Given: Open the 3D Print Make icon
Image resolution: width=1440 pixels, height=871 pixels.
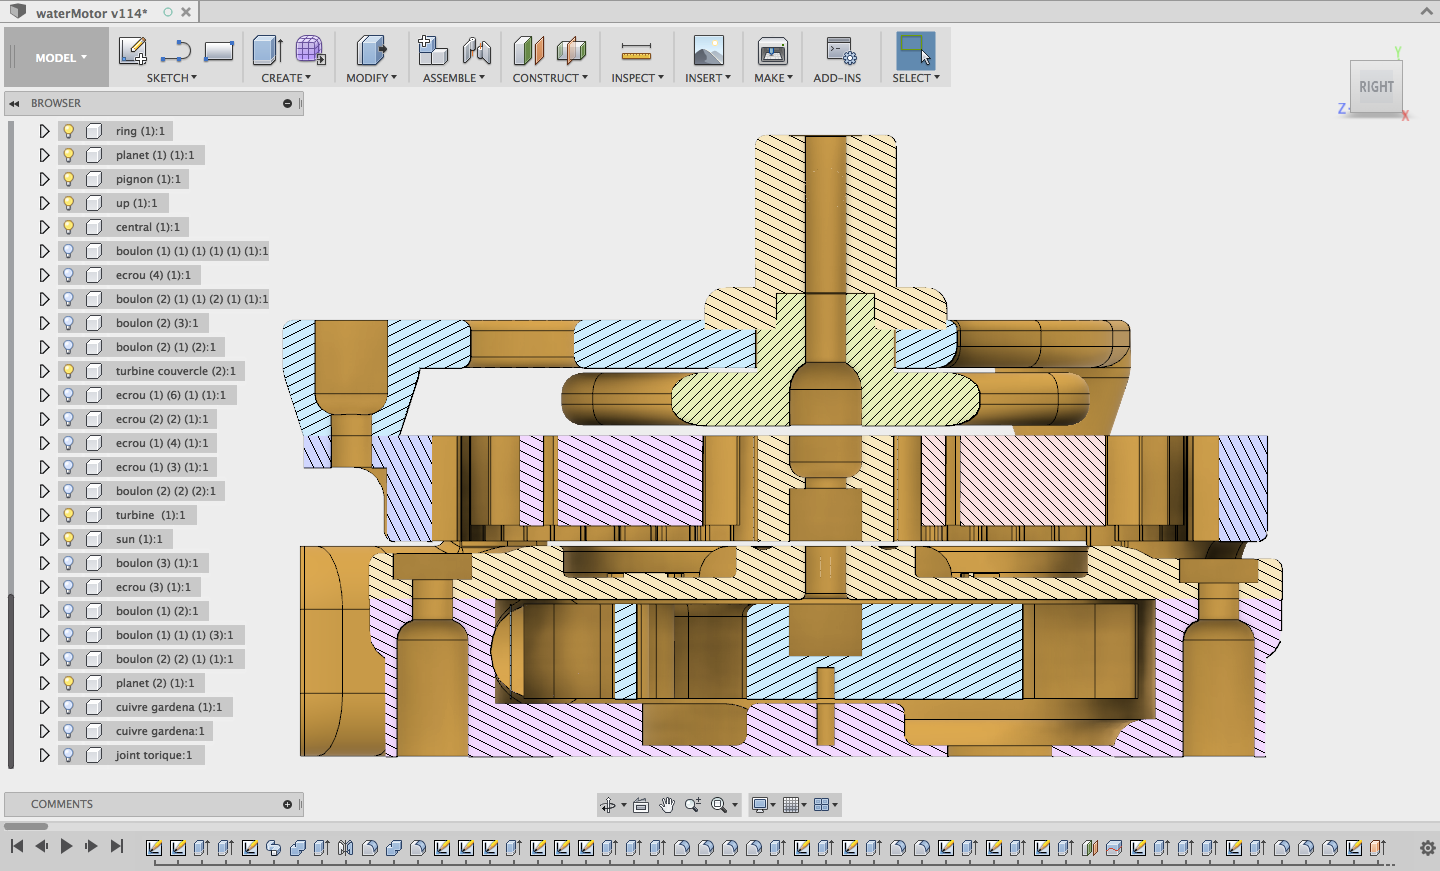Looking at the screenshot, I should coord(773,51).
